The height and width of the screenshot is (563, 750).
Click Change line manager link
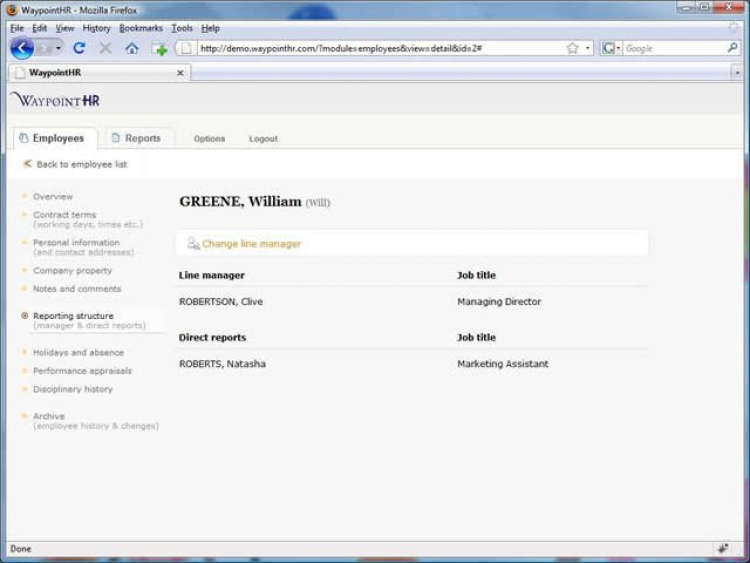[251, 244]
